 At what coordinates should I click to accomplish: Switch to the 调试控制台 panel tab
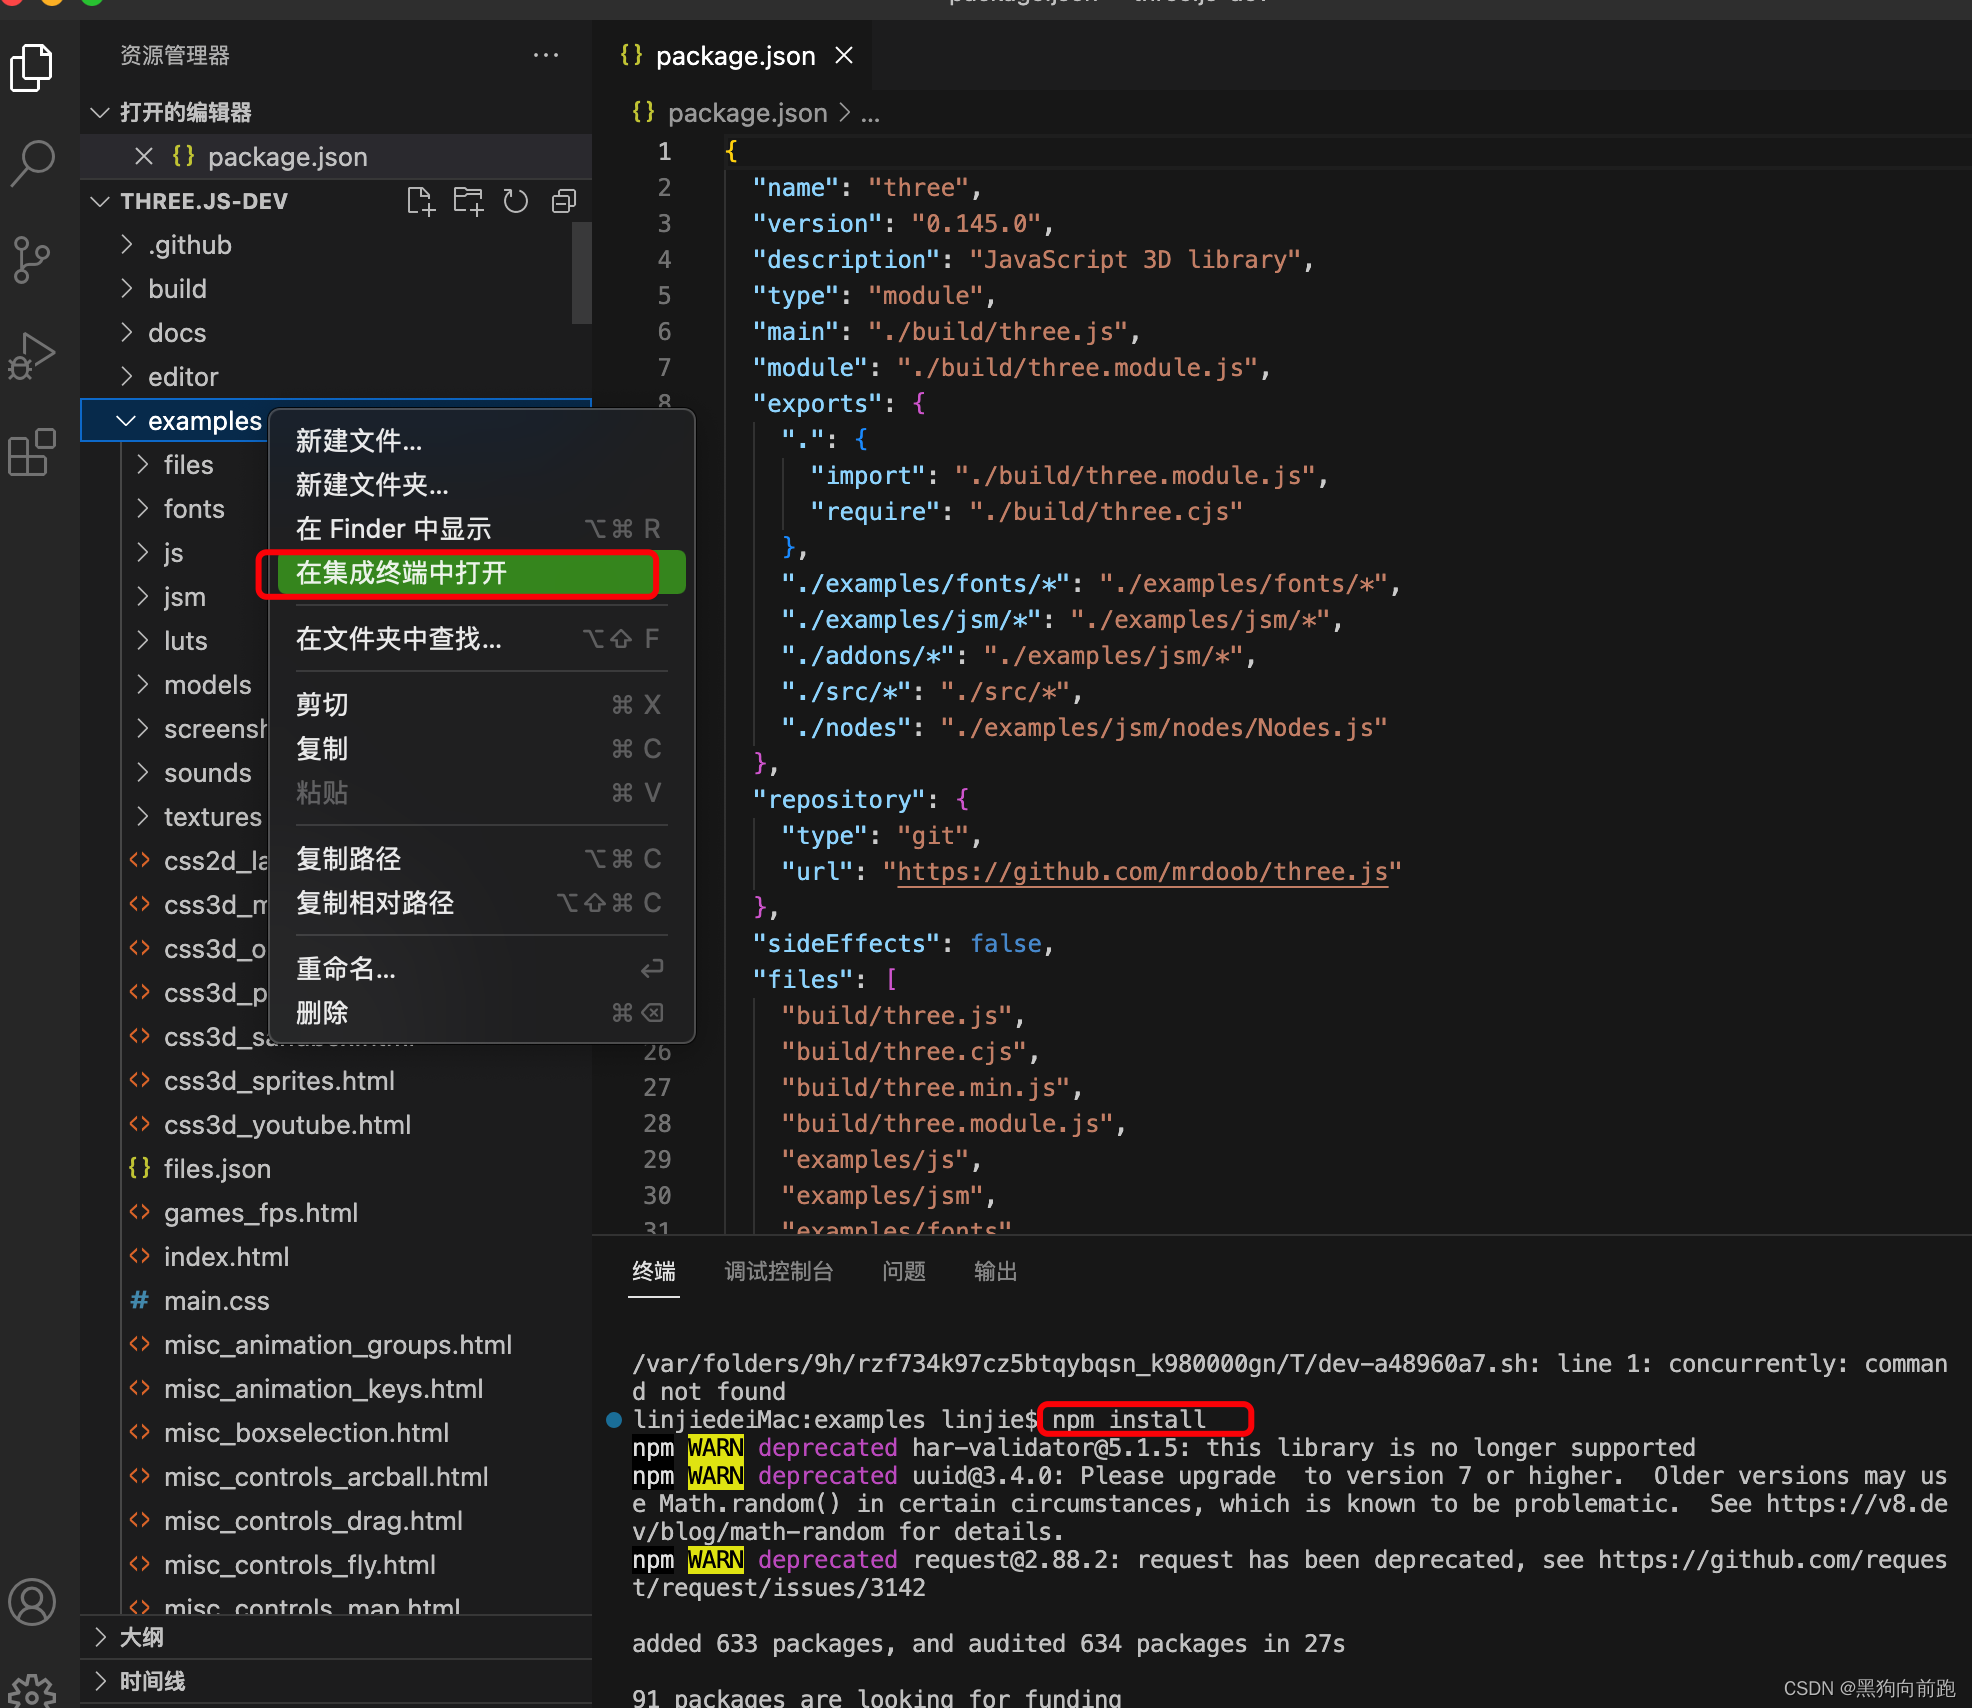(778, 1271)
